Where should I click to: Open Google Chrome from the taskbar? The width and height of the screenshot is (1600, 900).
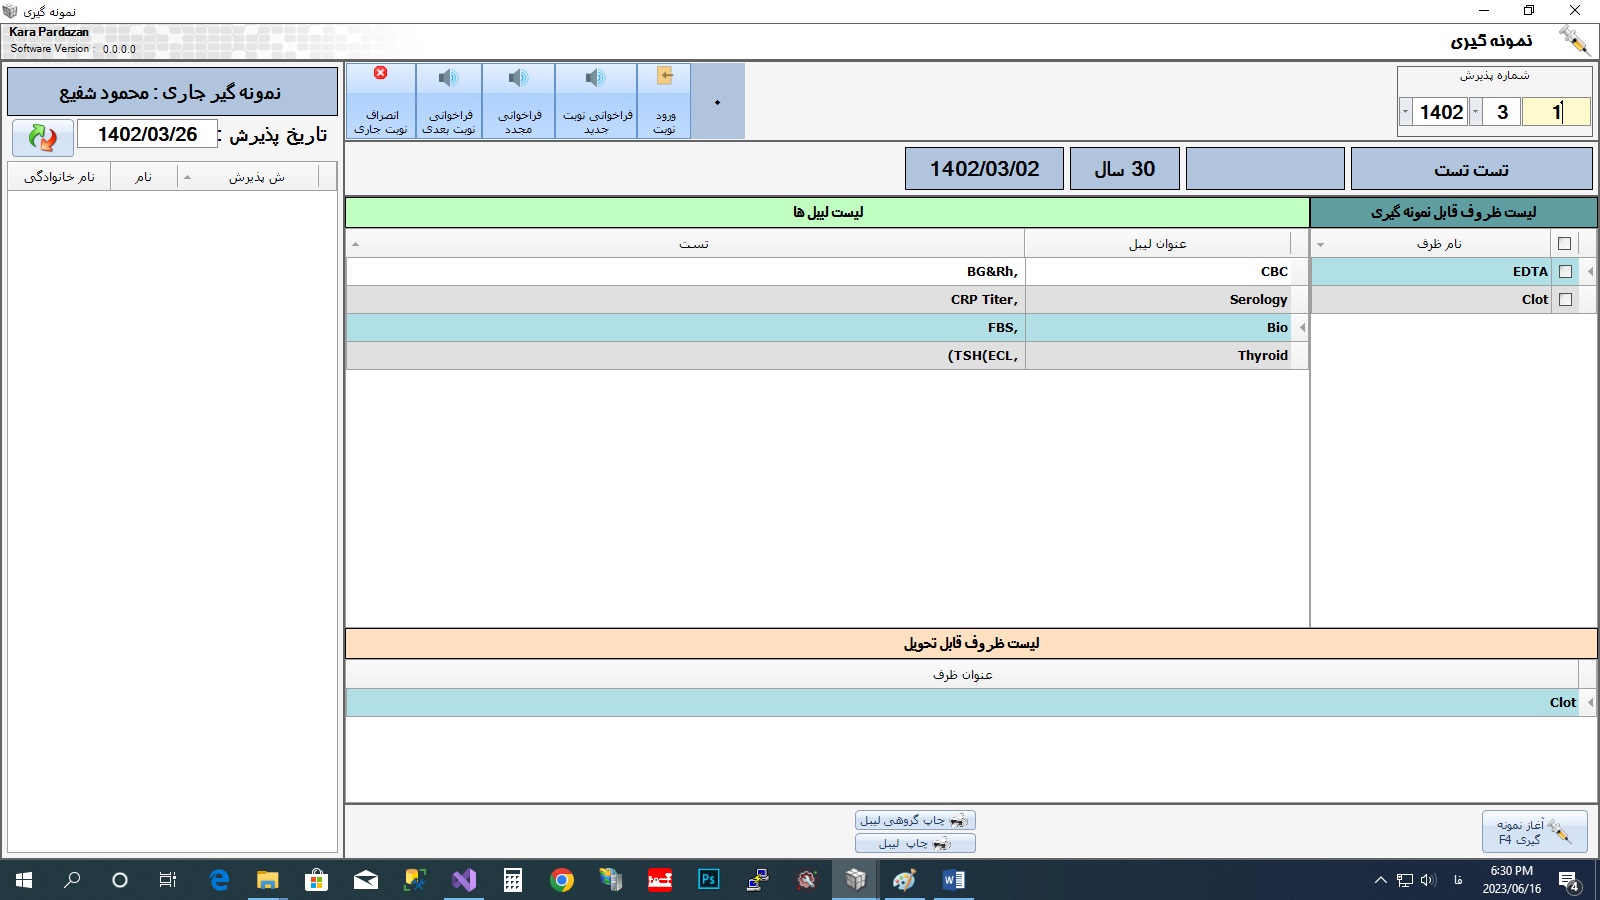click(562, 880)
